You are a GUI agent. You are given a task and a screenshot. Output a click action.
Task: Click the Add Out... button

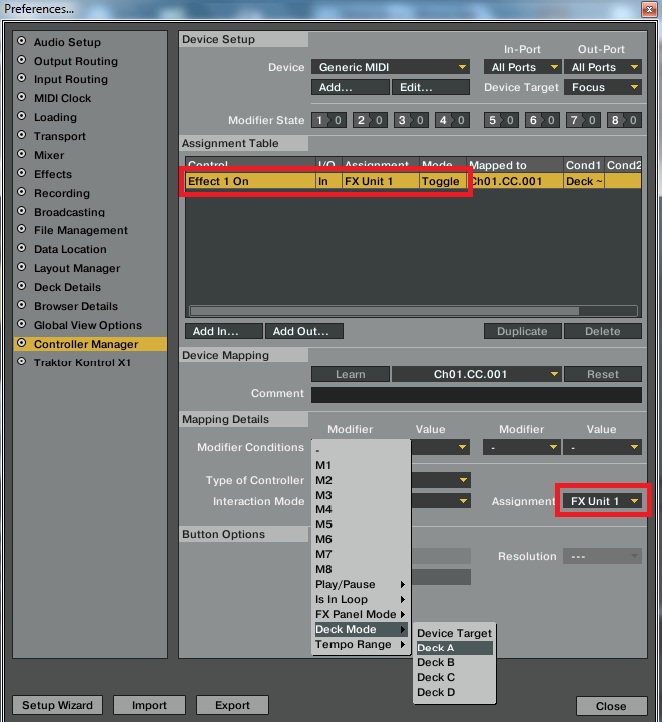pyautogui.click(x=304, y=331)
